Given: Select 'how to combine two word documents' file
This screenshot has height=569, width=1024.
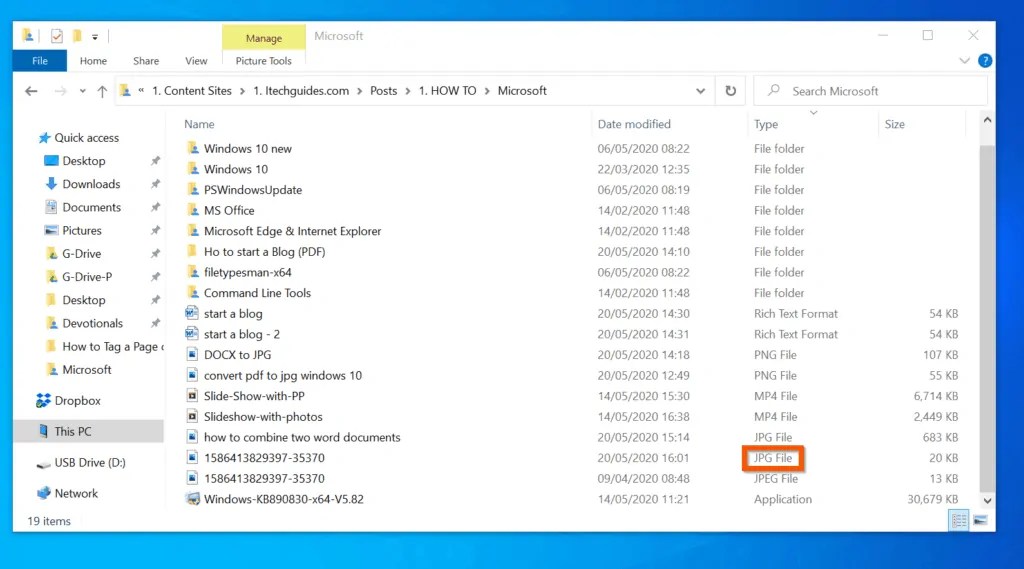Looking at the screenshot, I should click(x=302, y=437).
